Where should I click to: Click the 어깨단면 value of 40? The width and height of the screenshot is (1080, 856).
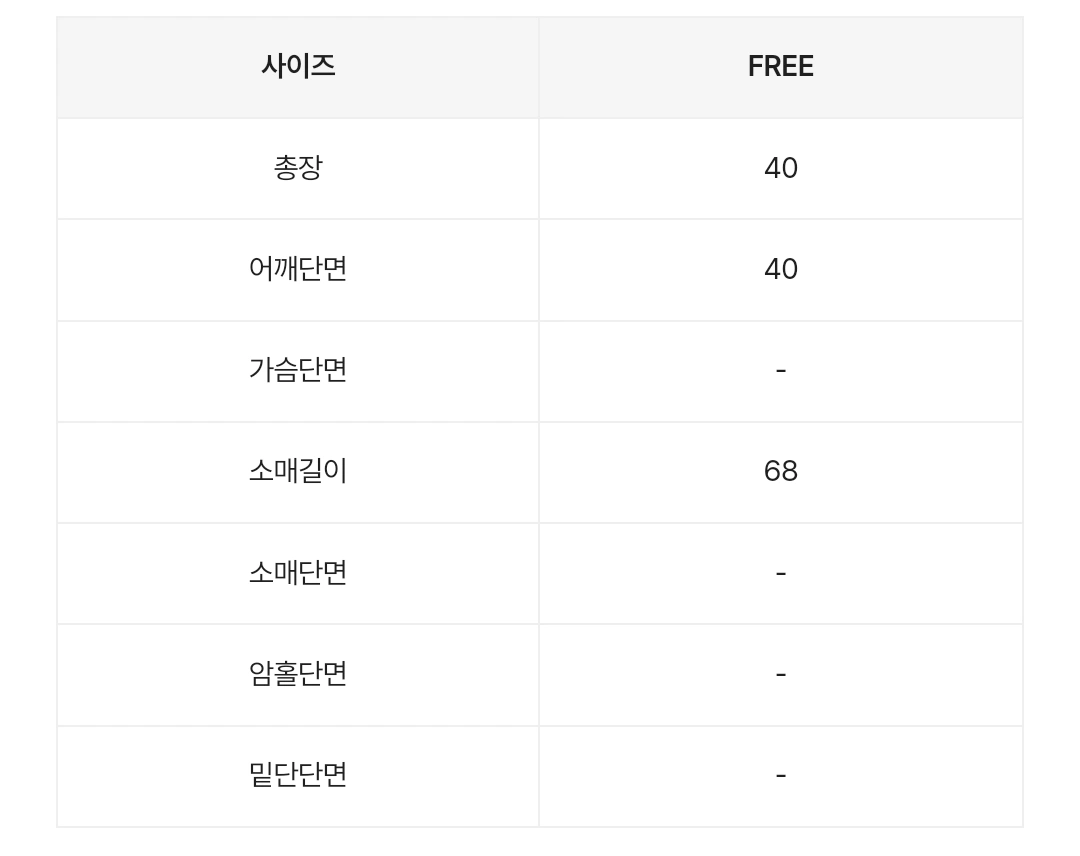(780, 269)
